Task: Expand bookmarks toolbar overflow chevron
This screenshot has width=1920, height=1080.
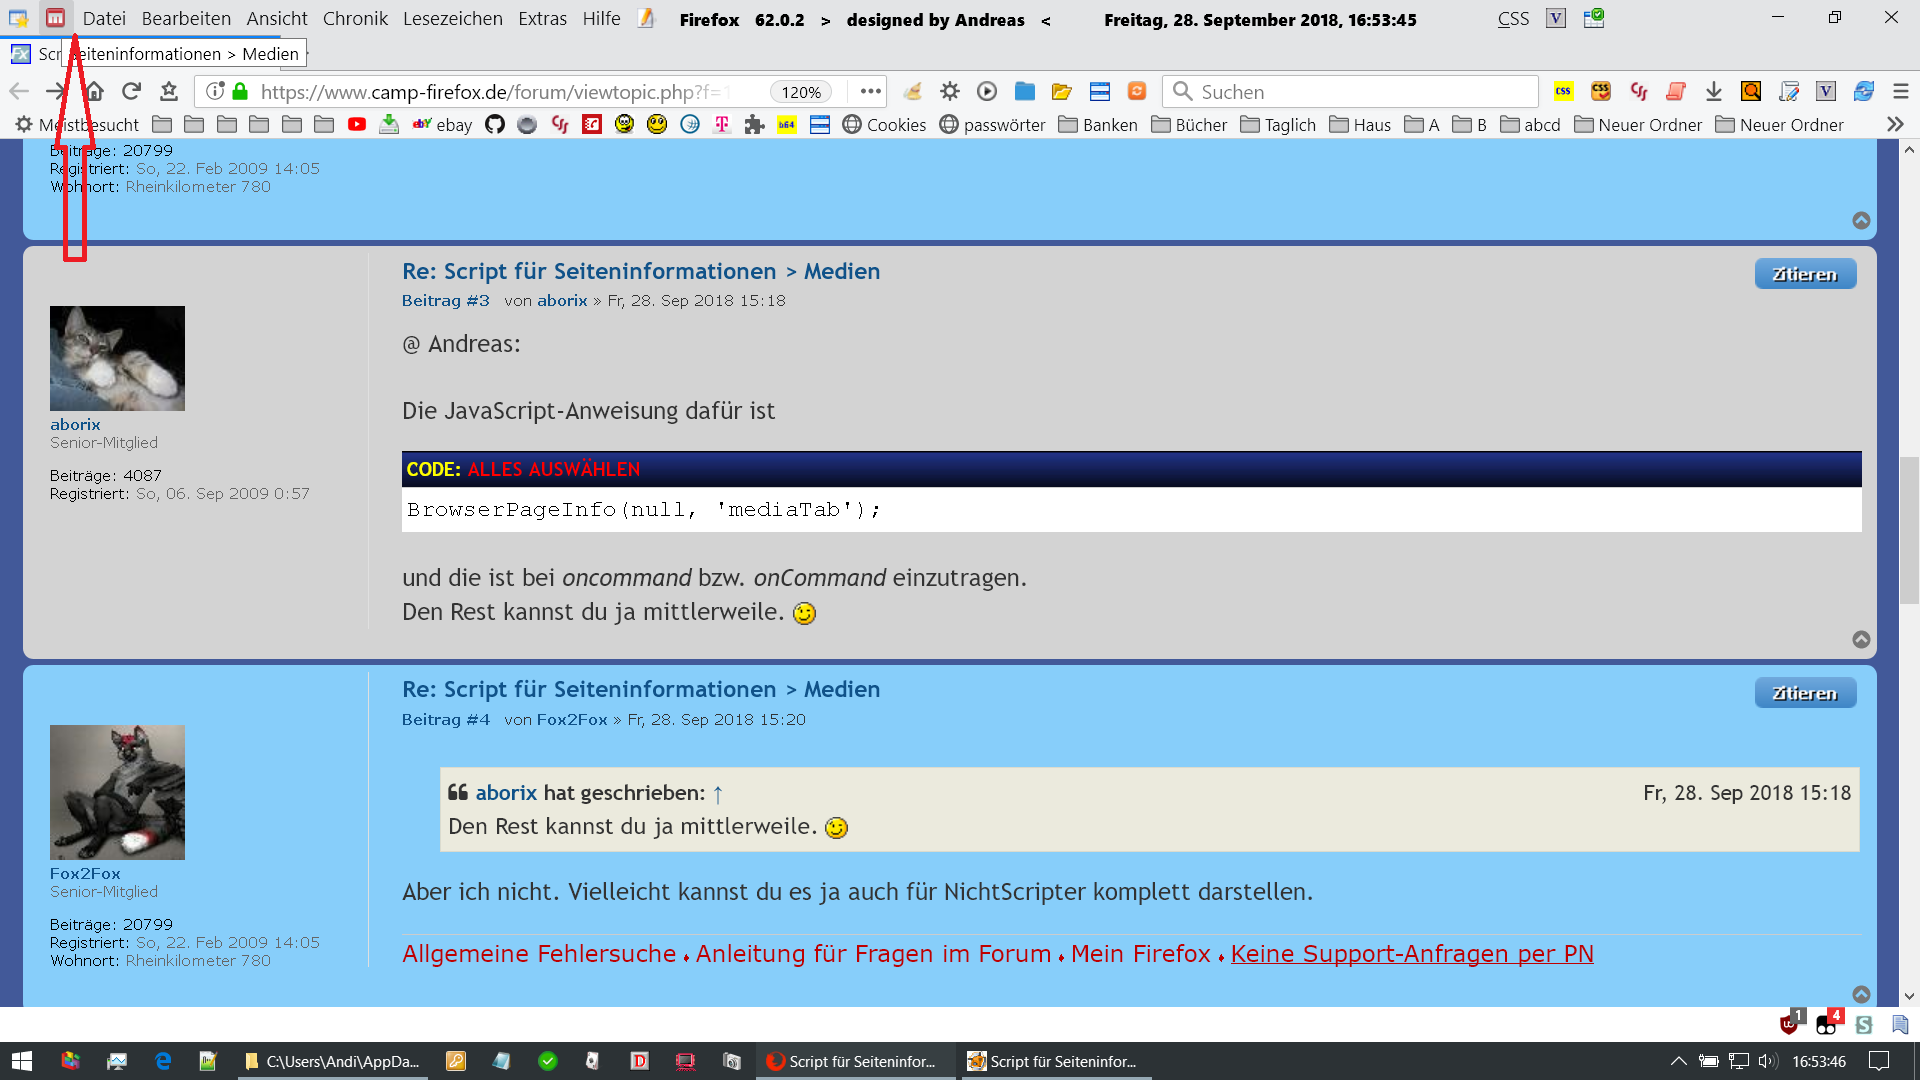Action: (1895, 125)
